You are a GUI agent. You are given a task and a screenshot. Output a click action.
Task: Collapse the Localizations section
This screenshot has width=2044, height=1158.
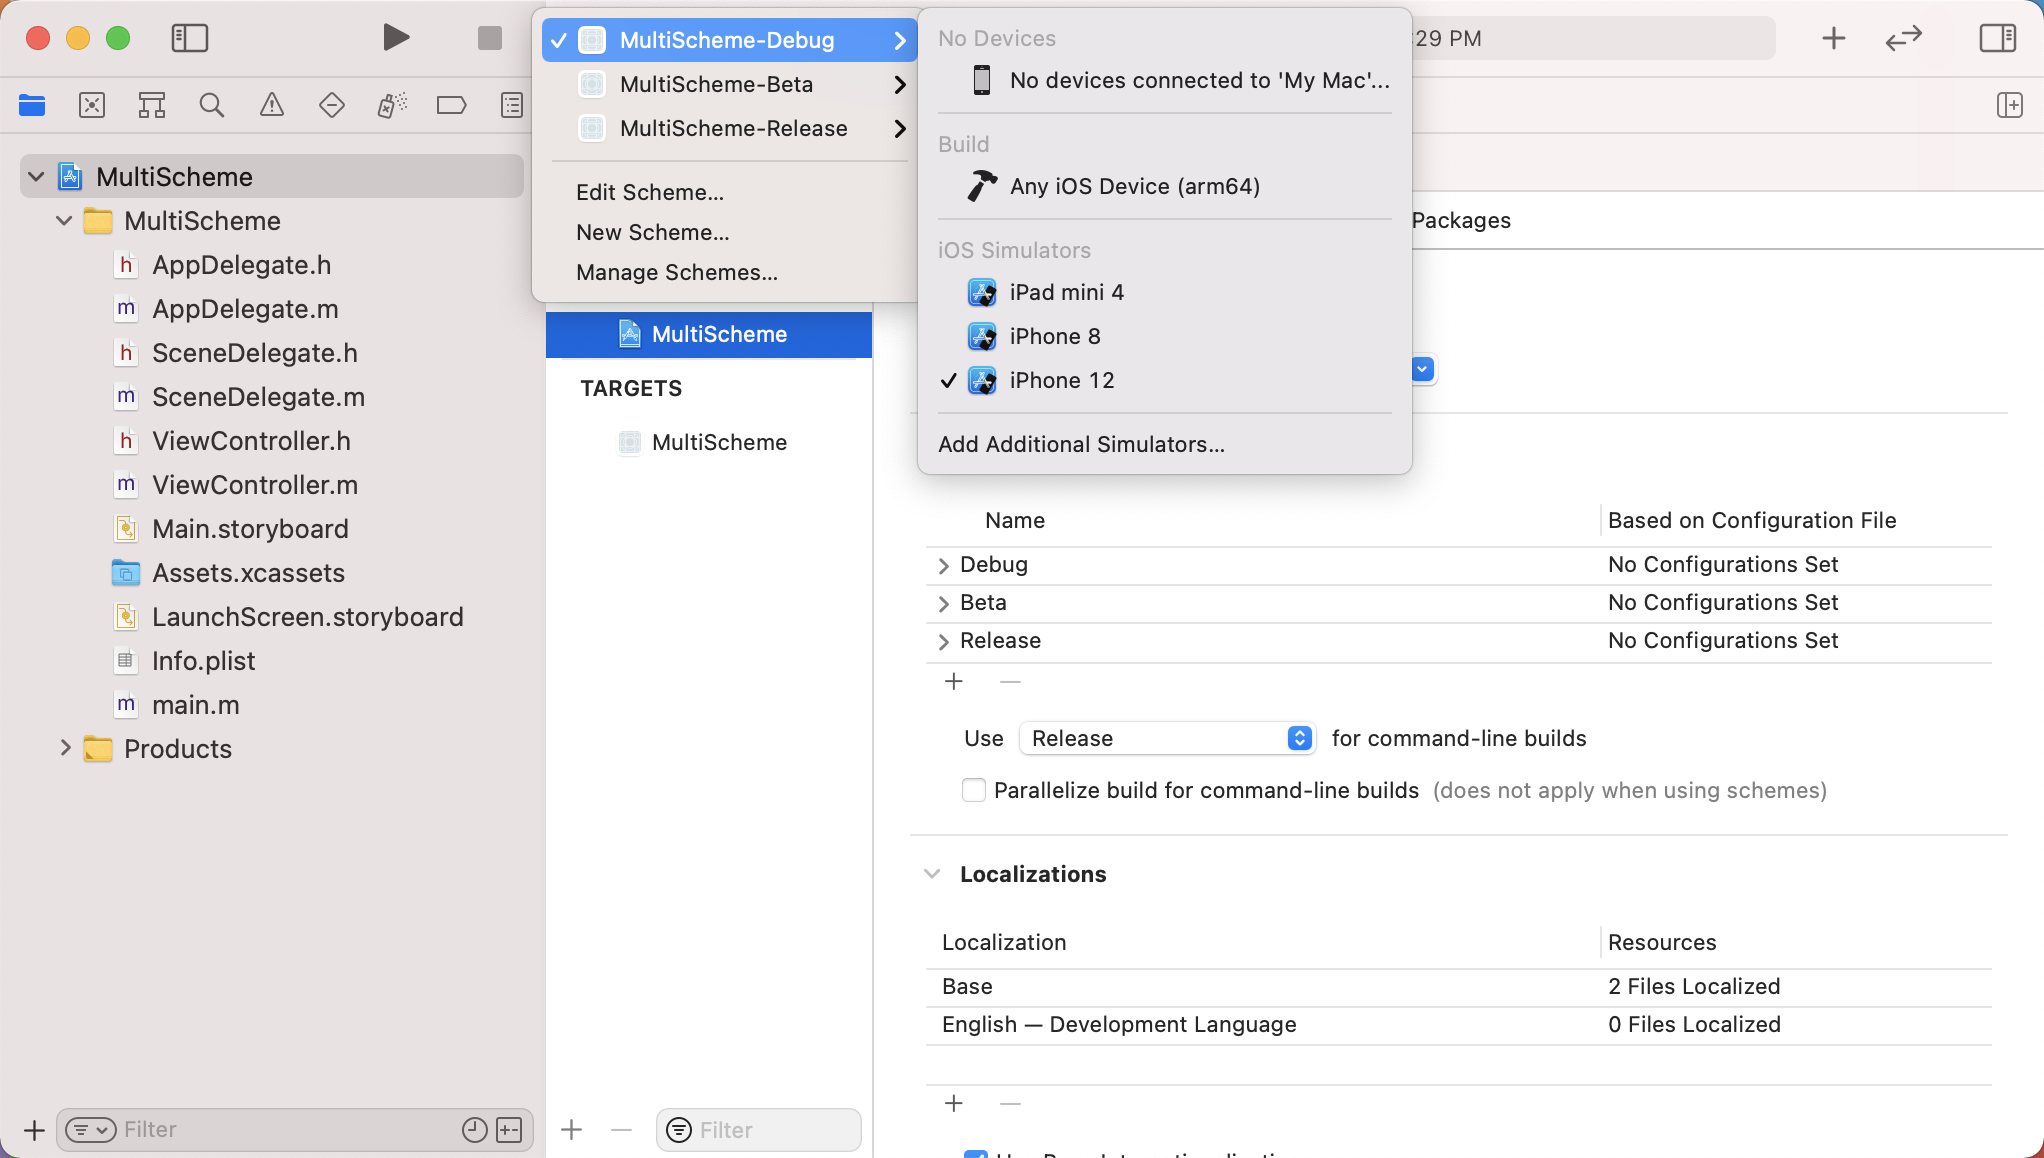click(932, 874)
